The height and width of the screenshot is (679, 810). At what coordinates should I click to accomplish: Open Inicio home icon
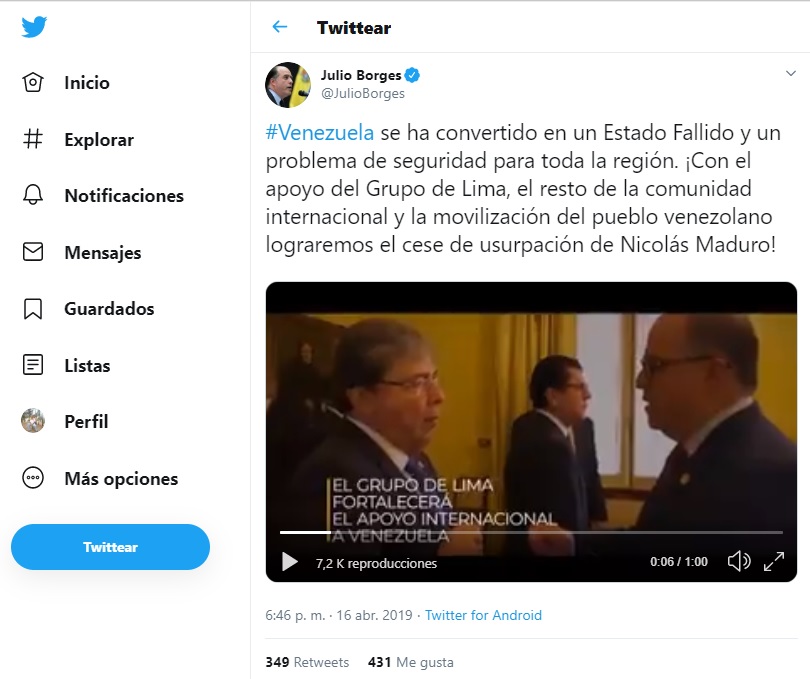click(33, 83)
